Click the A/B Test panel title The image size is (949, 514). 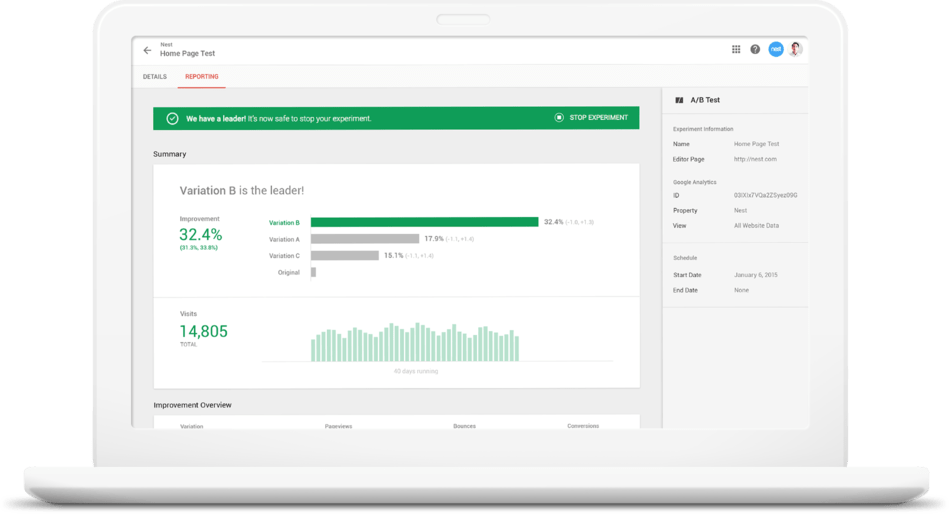705,100
